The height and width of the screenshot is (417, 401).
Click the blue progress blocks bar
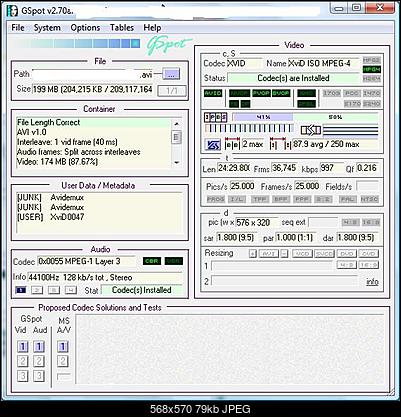click(x=76, y=44)
